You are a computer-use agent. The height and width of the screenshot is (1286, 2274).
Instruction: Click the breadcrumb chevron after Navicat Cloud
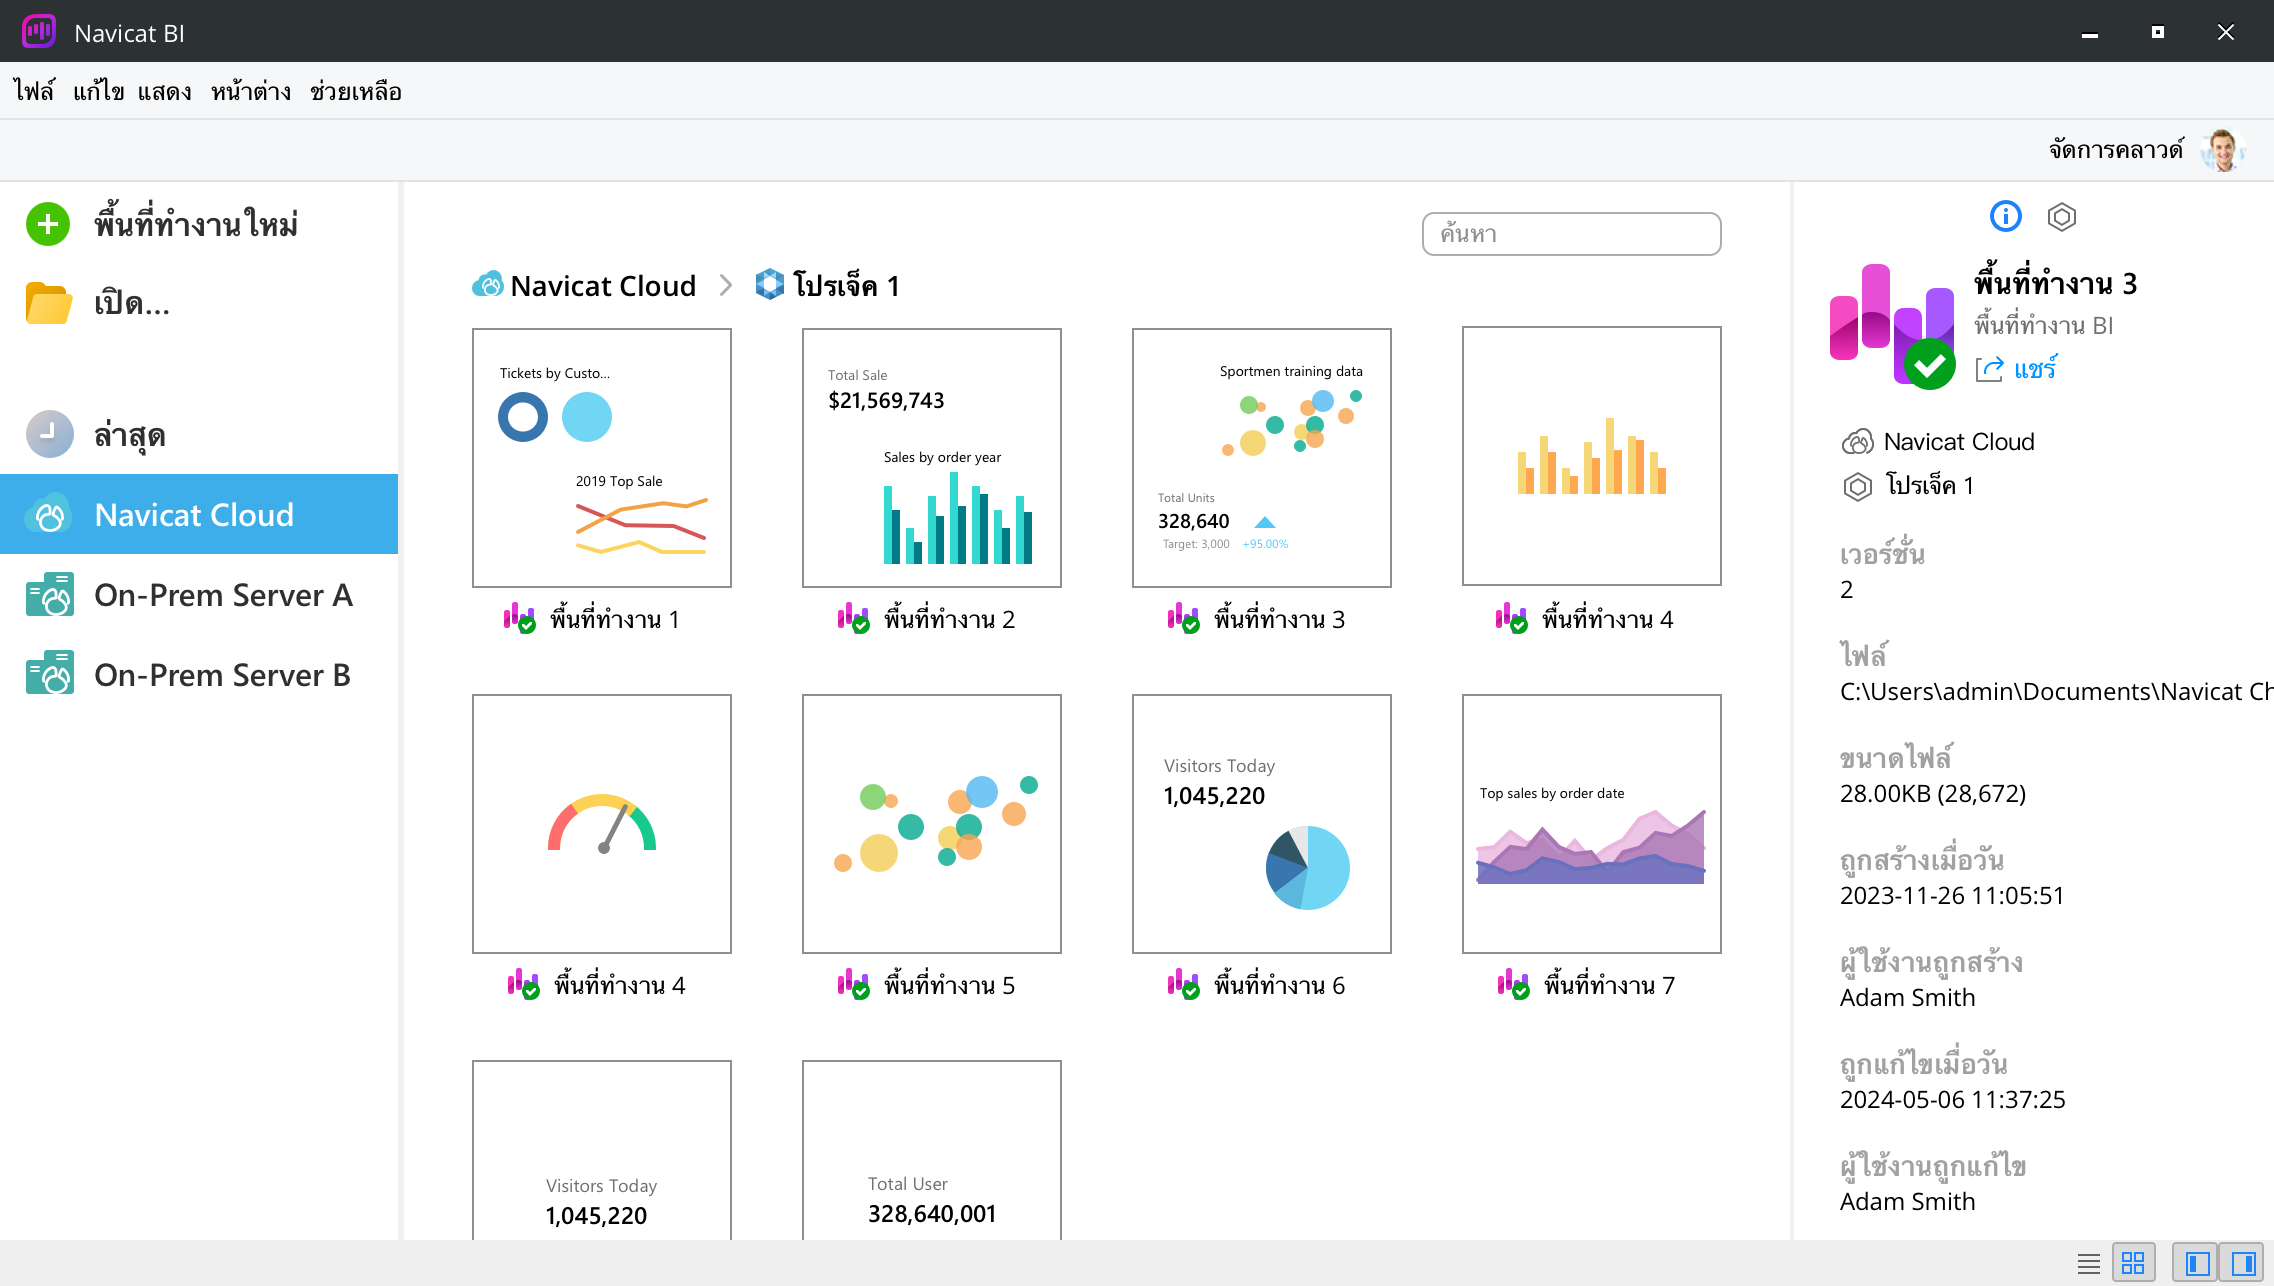point(726,286)
